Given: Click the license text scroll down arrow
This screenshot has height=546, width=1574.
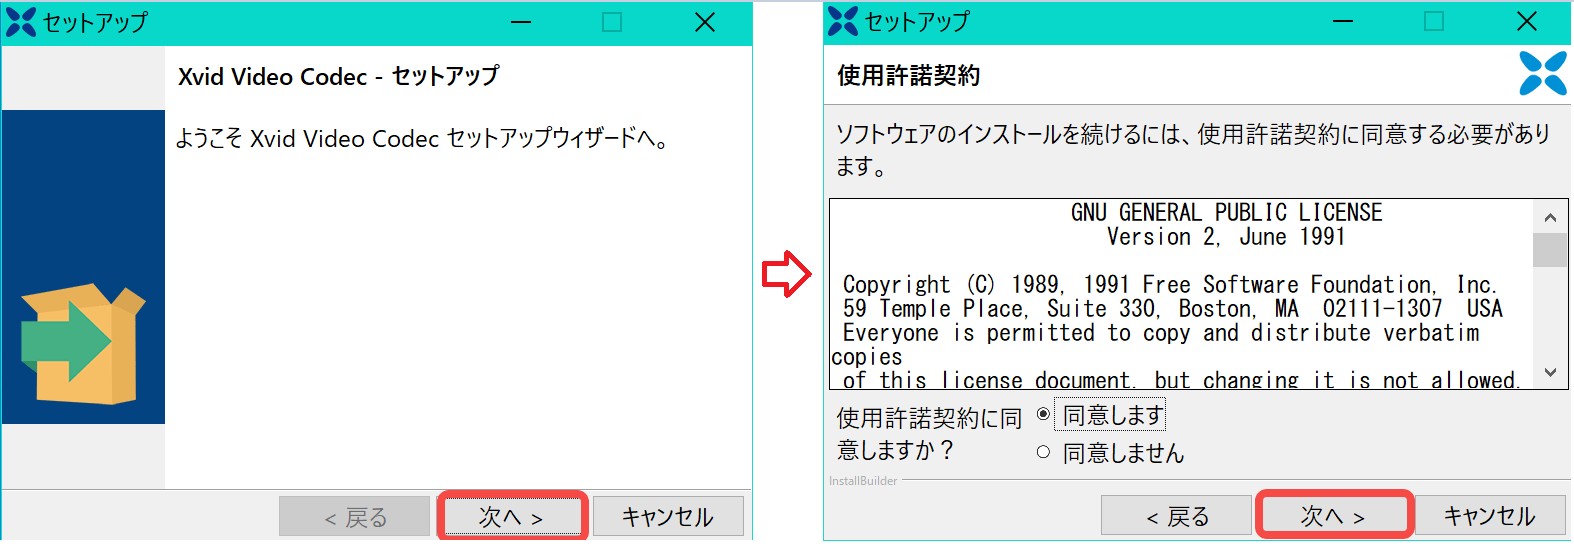Looking at the screenshot, I should pyautogui.click(x=1550, y=372).
